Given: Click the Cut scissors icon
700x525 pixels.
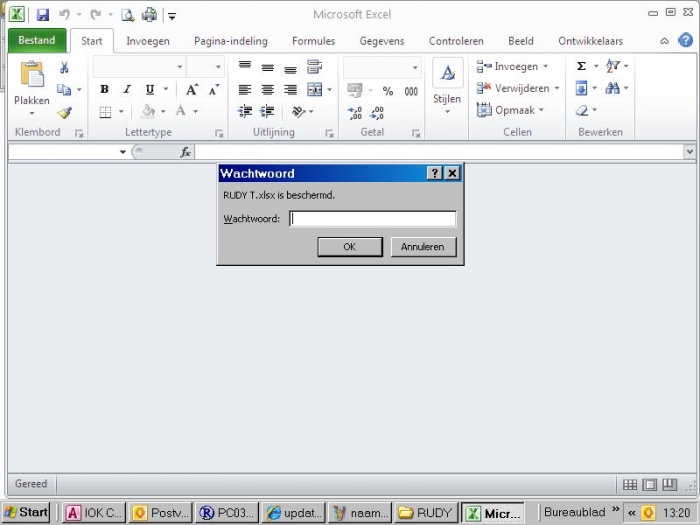Looking at the screenshot, I should (64, 68).
